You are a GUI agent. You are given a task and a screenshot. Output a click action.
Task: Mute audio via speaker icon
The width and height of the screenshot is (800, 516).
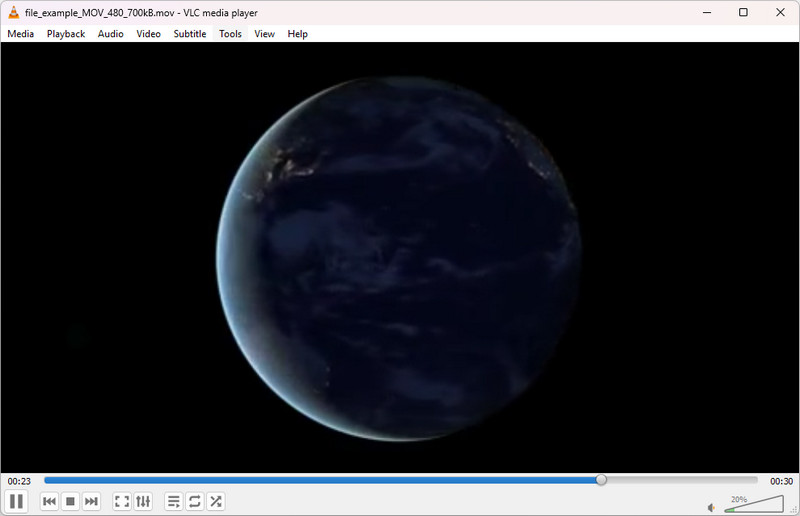pos(712,507)
